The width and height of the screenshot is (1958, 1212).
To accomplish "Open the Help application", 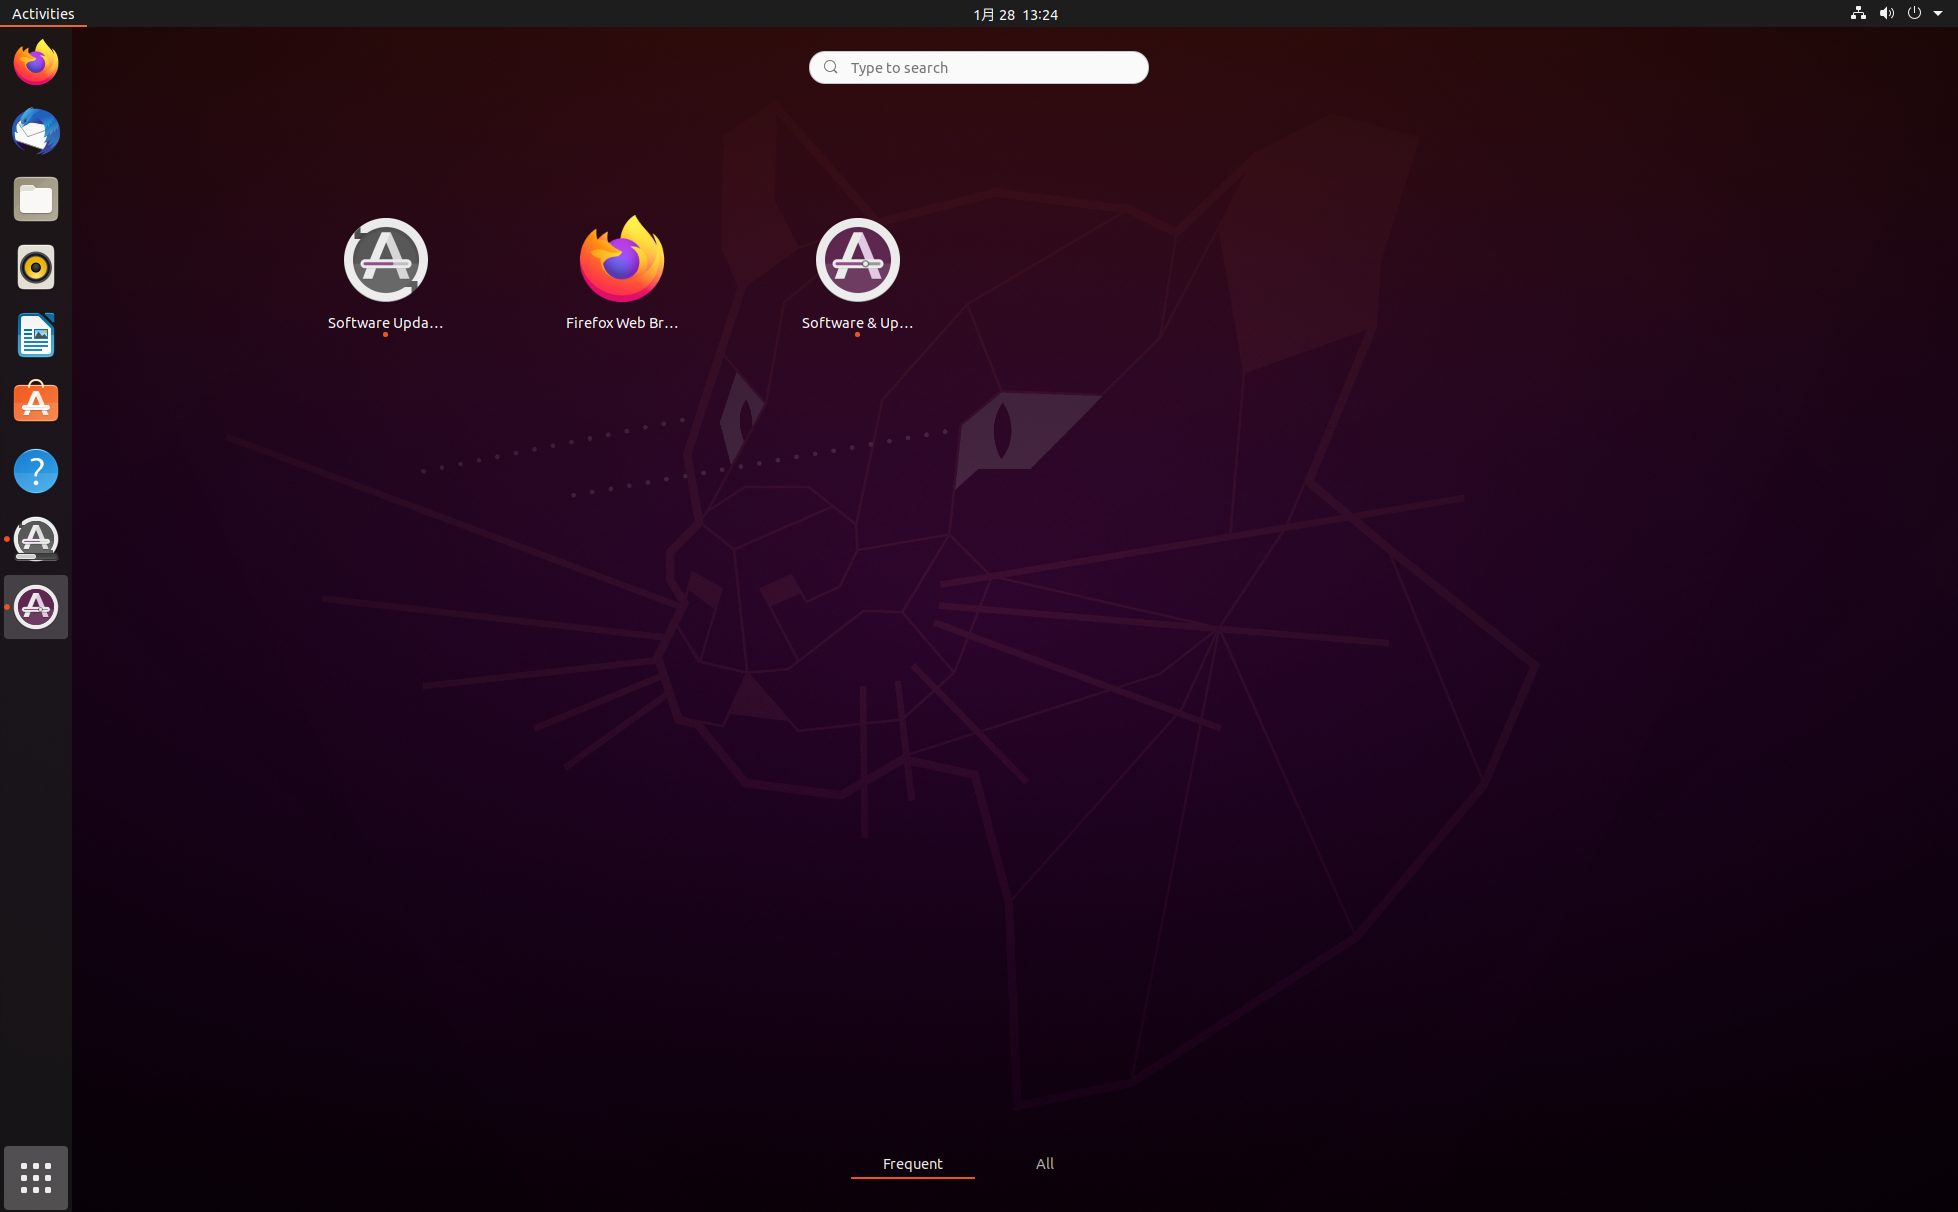I will pyautogui.click(x=35, y=470).
